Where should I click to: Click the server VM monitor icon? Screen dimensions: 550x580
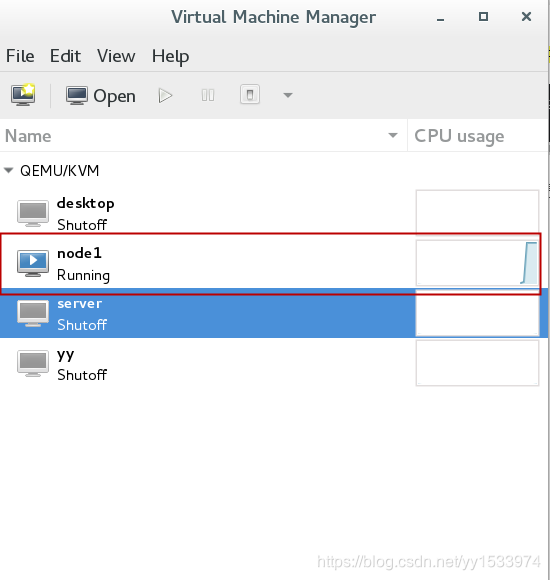click(x=33, y=313)
